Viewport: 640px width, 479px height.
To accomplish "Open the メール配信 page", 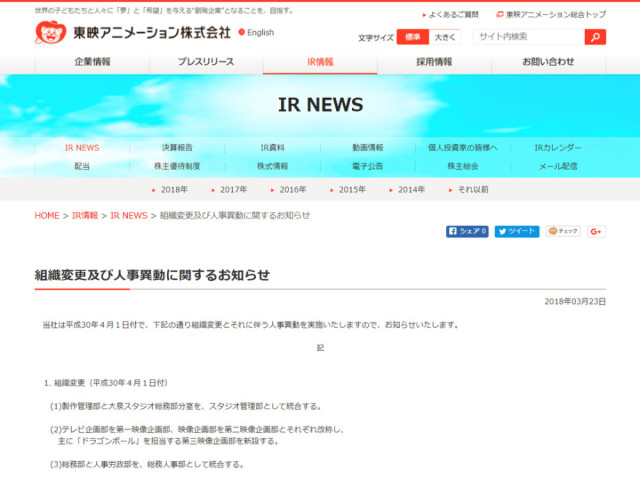I will [x=558, y=166].
